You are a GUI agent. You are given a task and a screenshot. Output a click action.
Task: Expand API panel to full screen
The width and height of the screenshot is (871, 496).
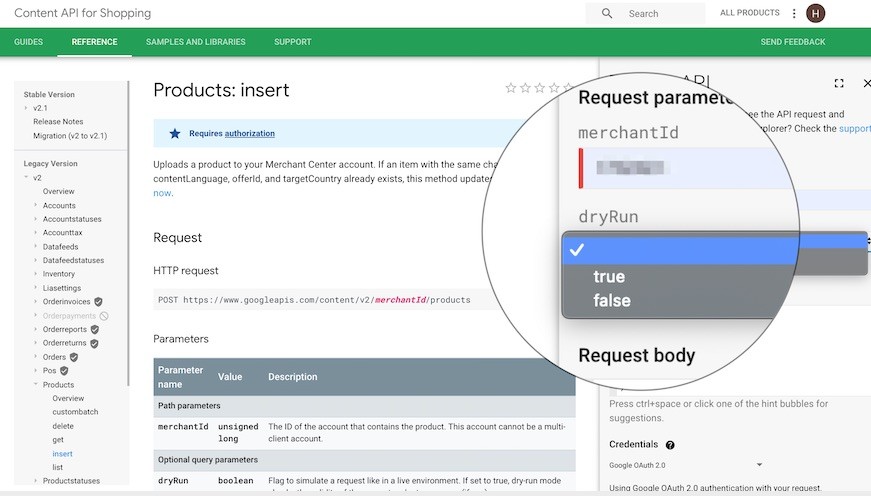(x=839, y=83)
